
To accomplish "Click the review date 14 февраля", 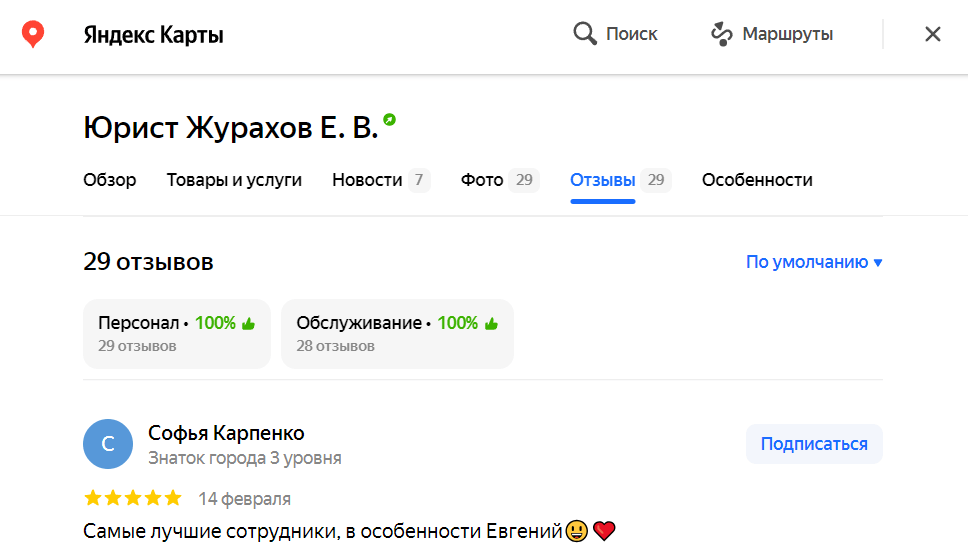I will click(x=244, y=498).
